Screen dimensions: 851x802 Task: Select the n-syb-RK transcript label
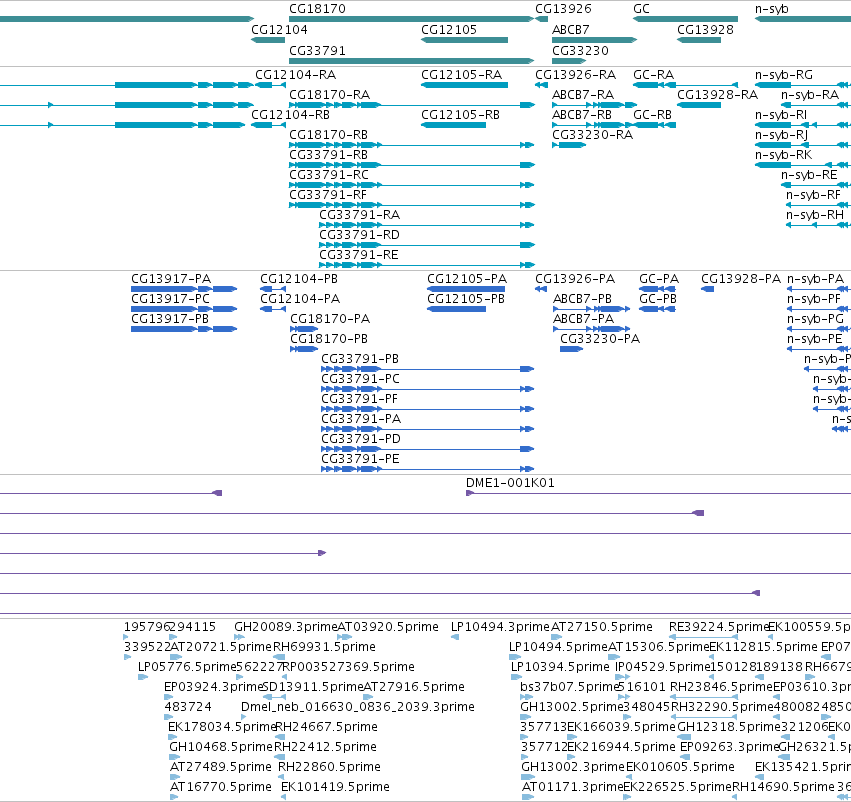(x=783, y=155)
